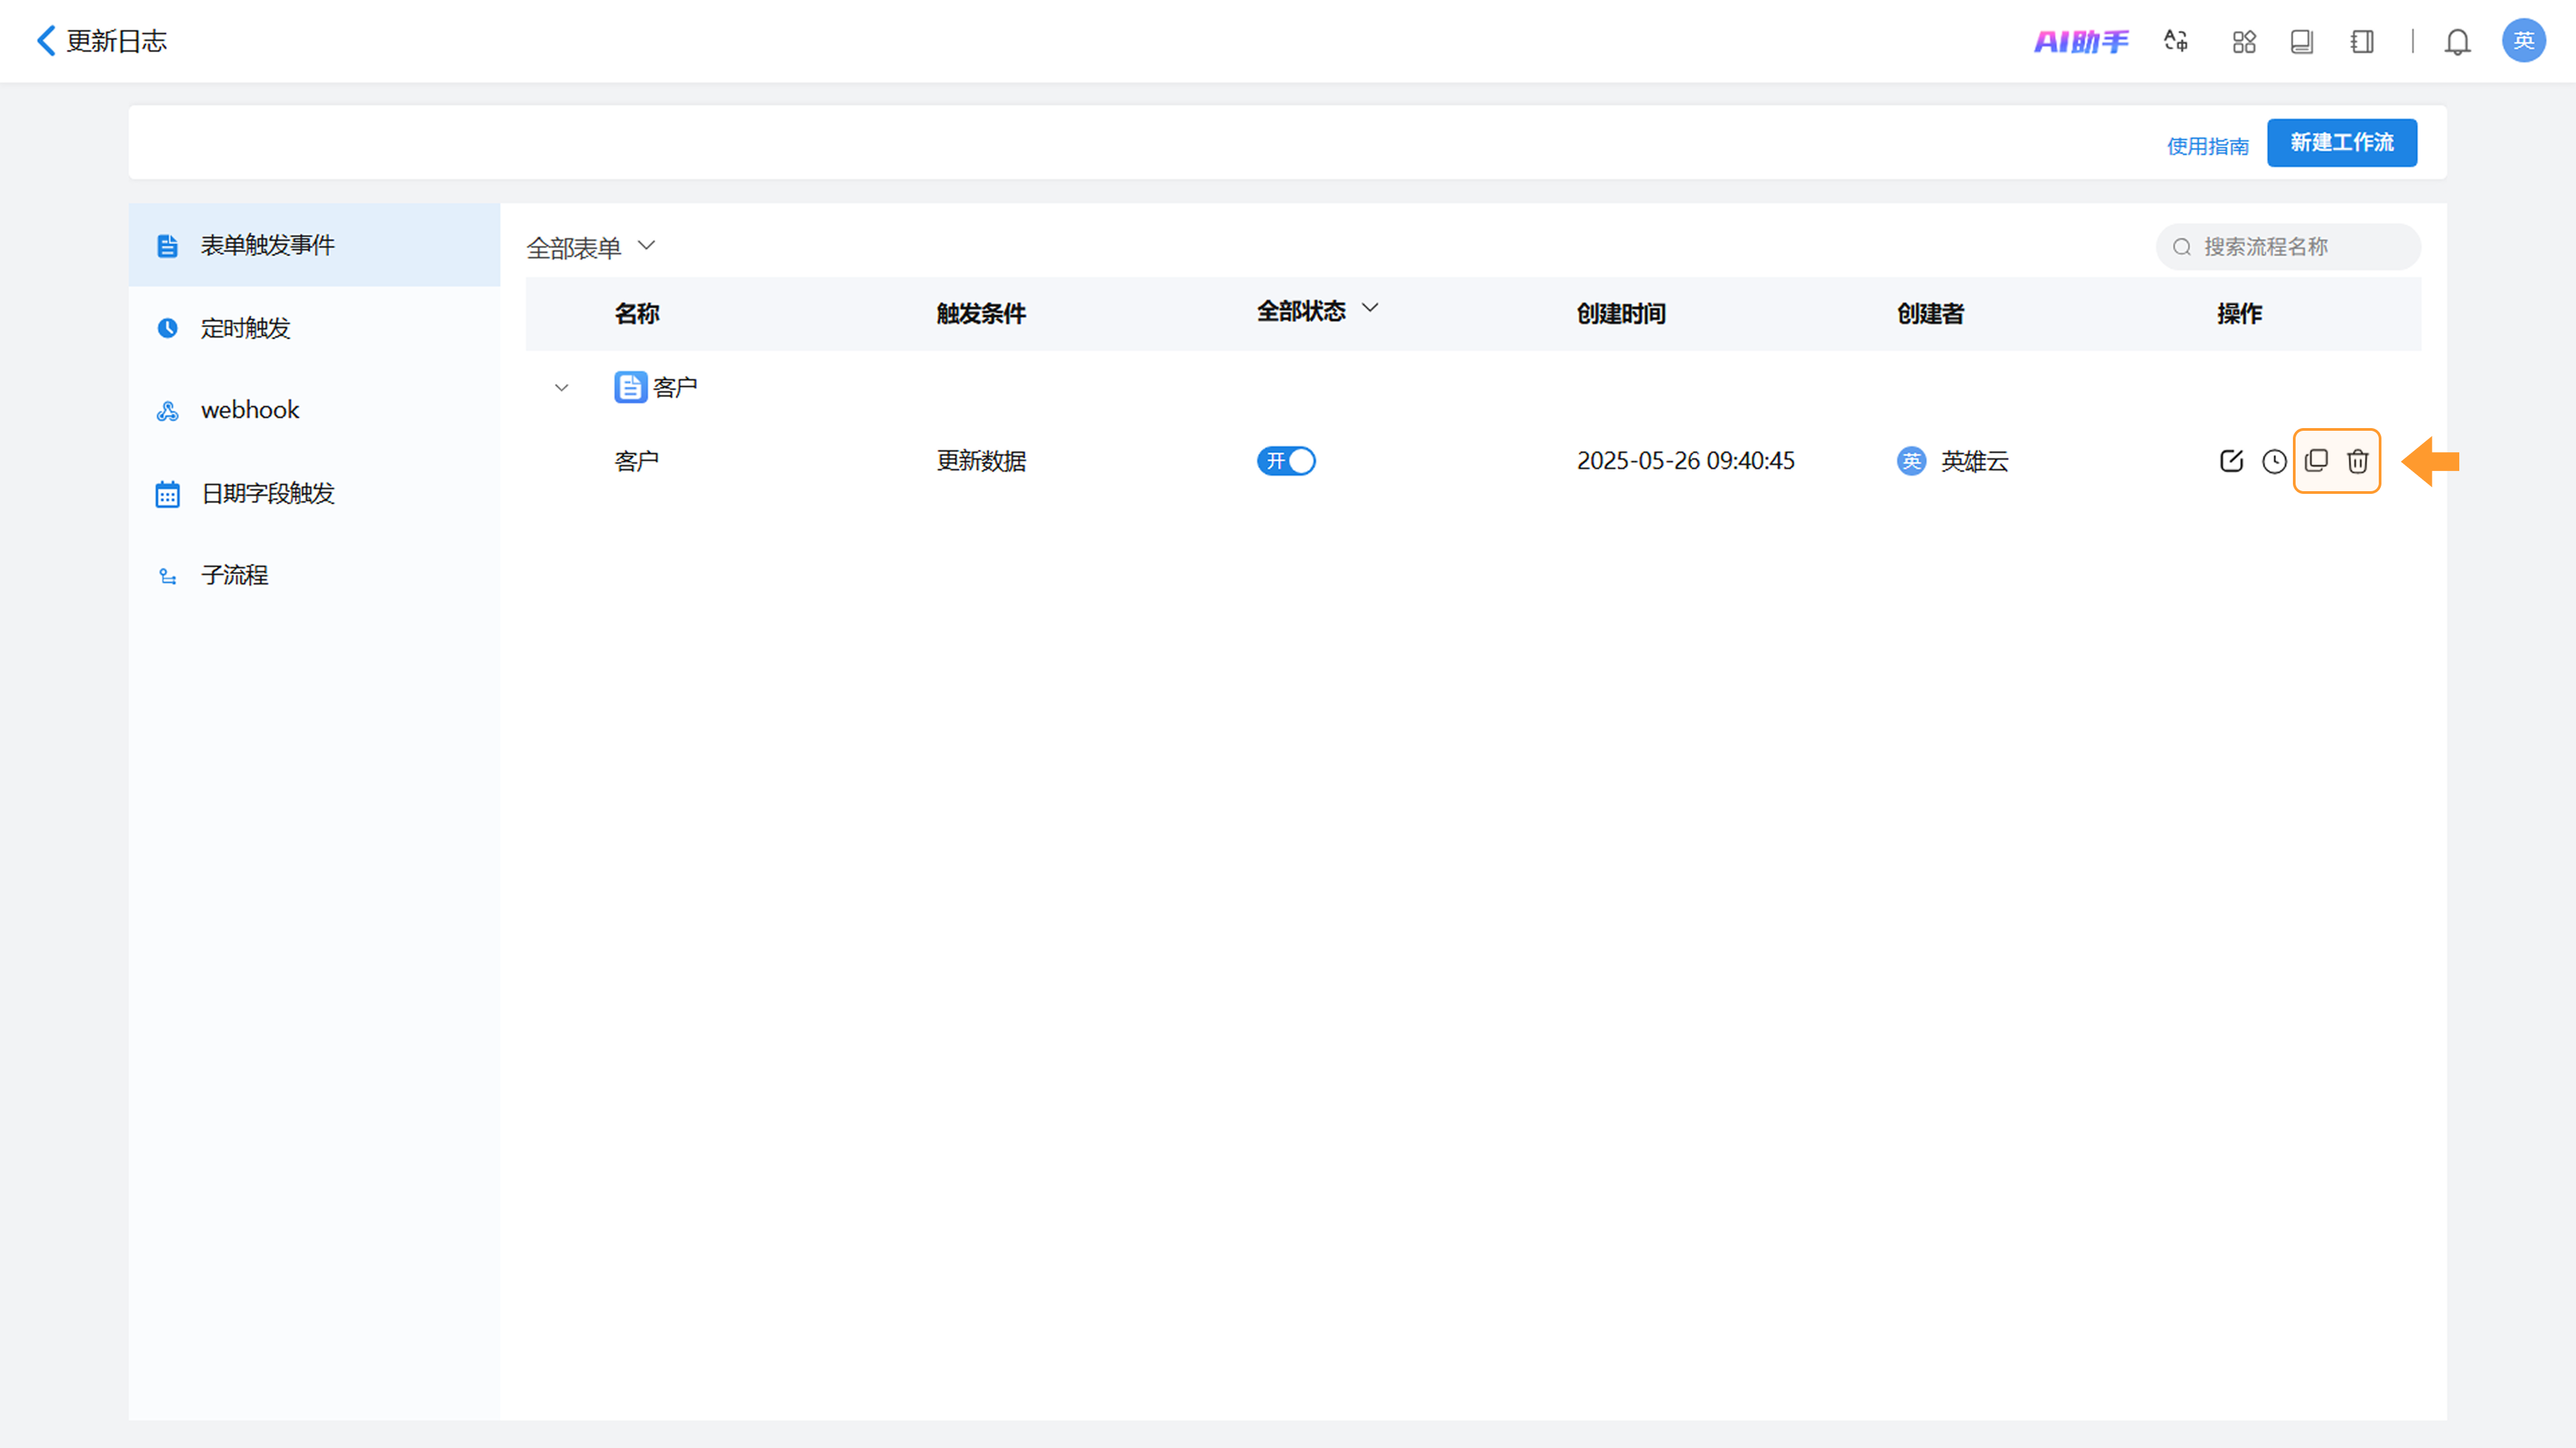Click creator name 英雄云
2576x1448 pixels.
pyautogui.click(x=1975, y=461)
